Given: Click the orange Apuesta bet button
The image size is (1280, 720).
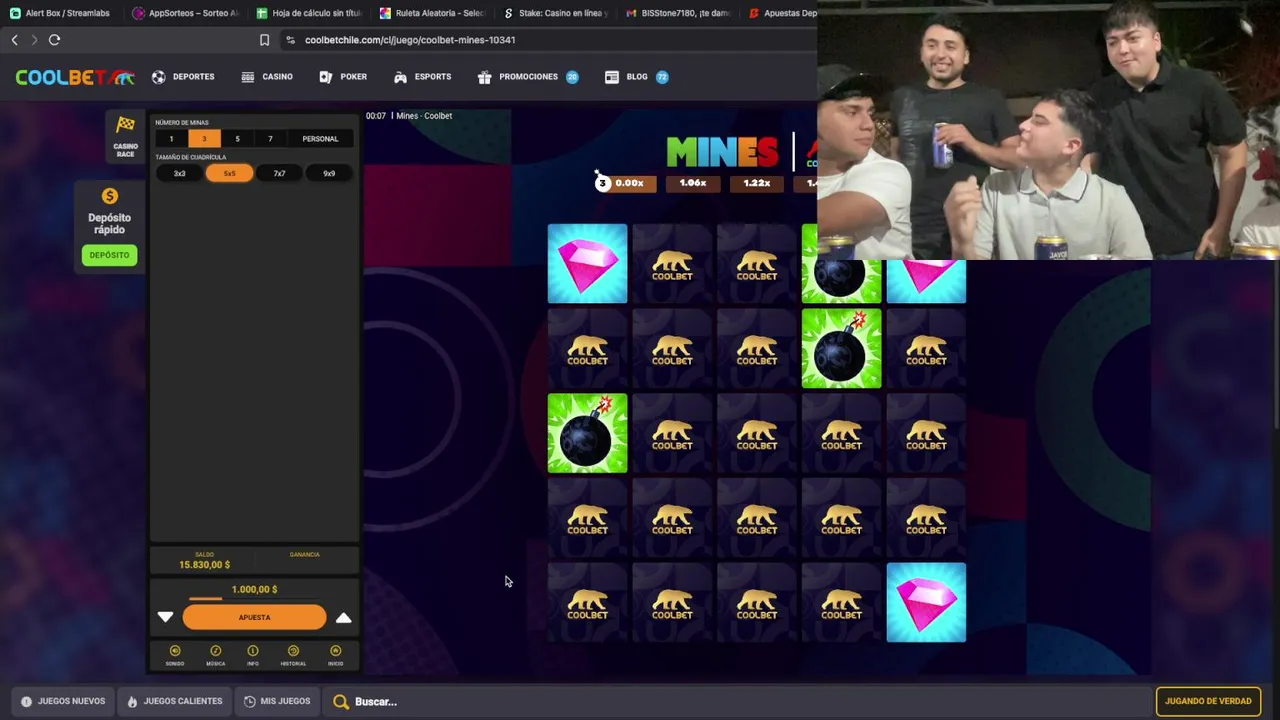Looking at the screenshot, I should (x=254, y=617).
